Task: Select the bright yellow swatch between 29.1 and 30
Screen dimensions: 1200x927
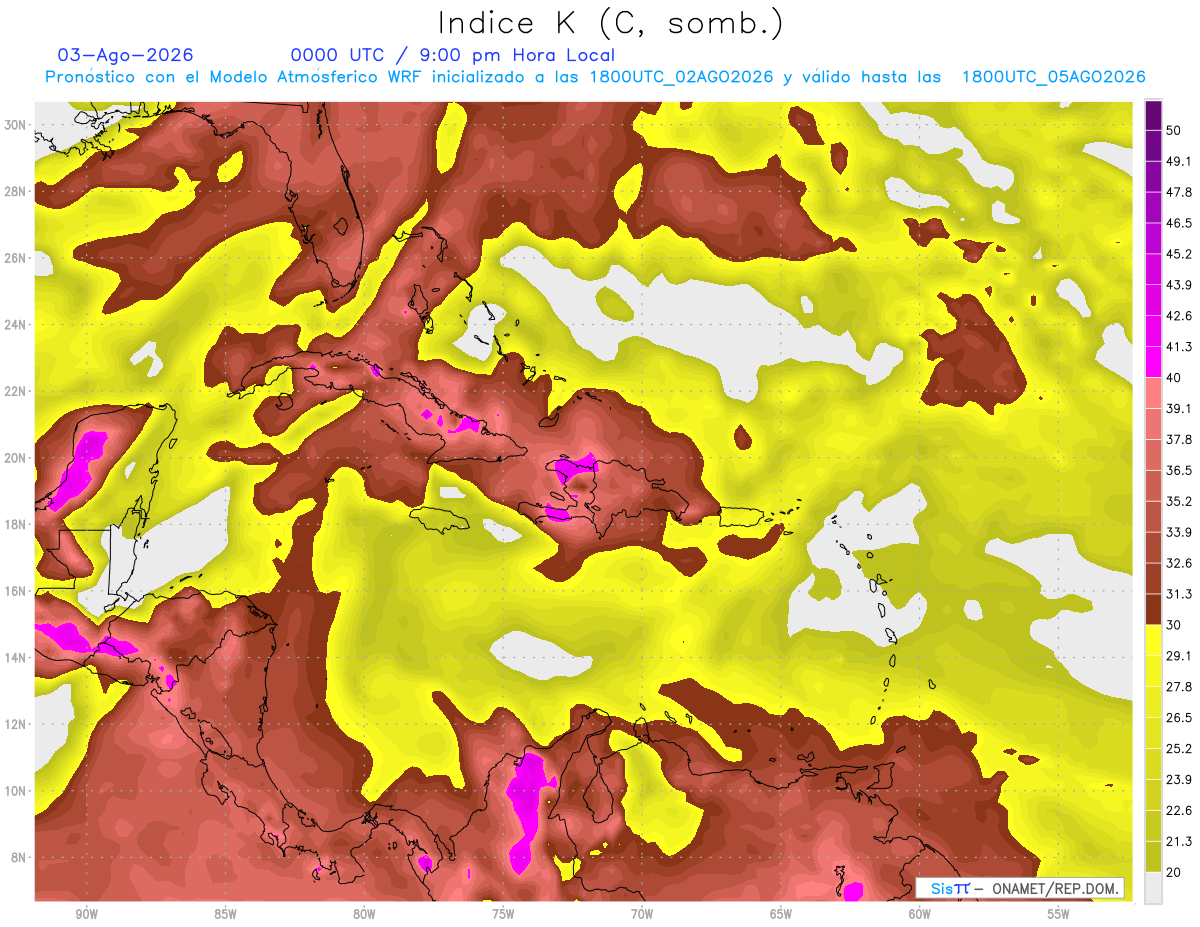Action: 1153,640
